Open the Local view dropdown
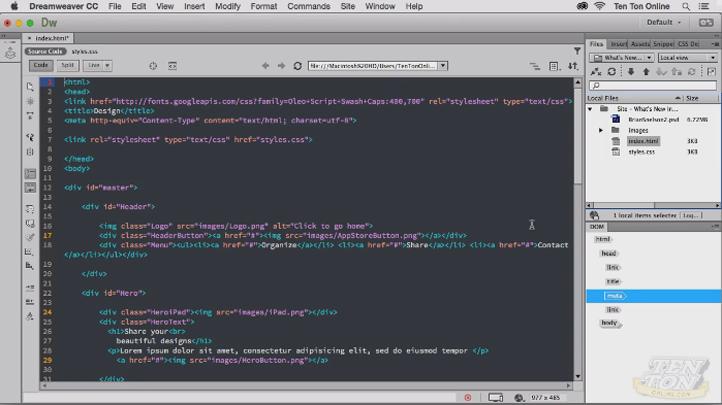This screenshot has height=405, width=722. [x=687, y=58]
